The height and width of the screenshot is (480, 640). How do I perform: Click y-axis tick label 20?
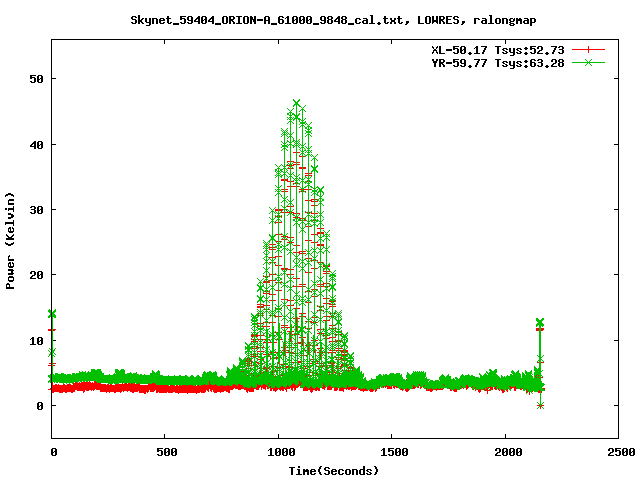pos(36,275)
